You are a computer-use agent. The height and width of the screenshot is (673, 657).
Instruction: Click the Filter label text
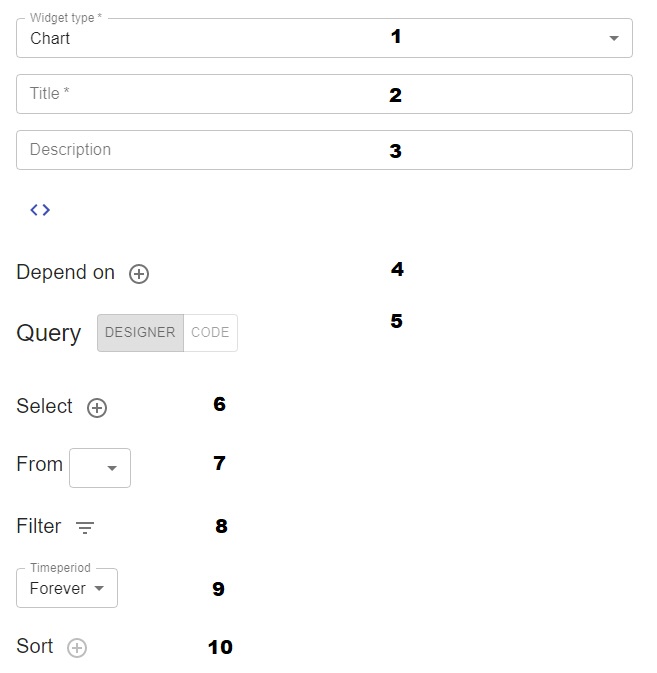(39, 527)
